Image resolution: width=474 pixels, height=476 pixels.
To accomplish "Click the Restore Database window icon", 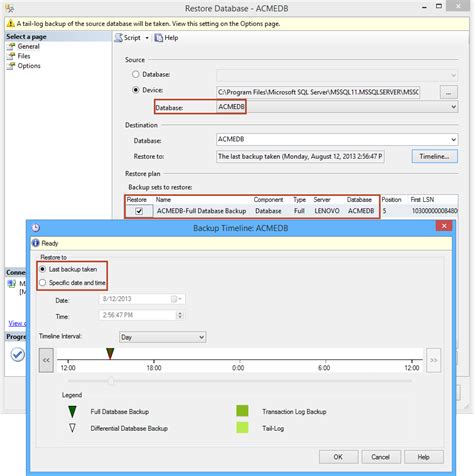I will [x=10, y=8].
